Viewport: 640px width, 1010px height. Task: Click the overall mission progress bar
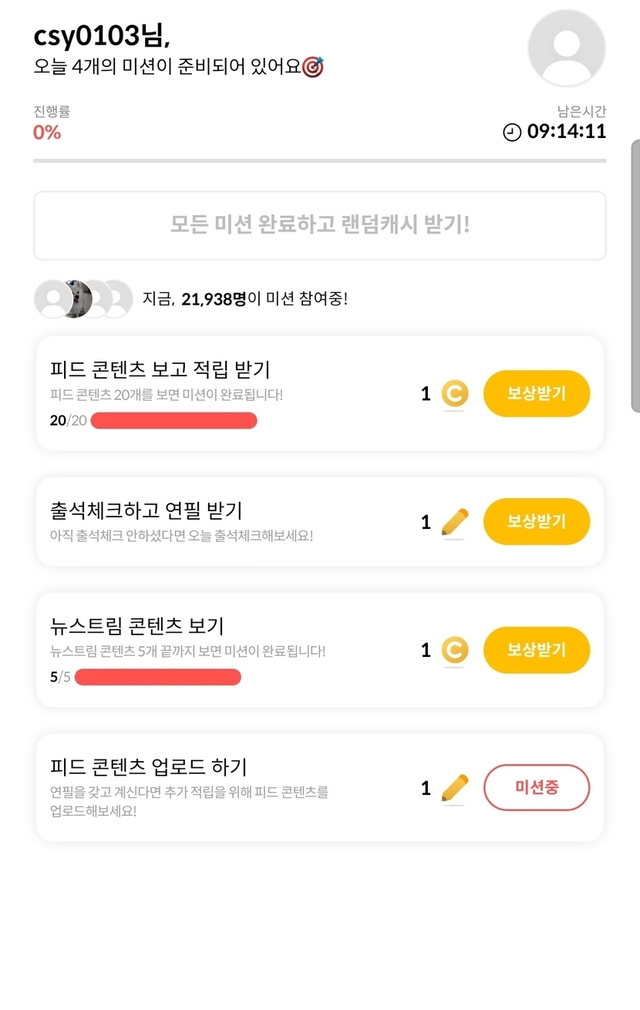tap(320, 160)
